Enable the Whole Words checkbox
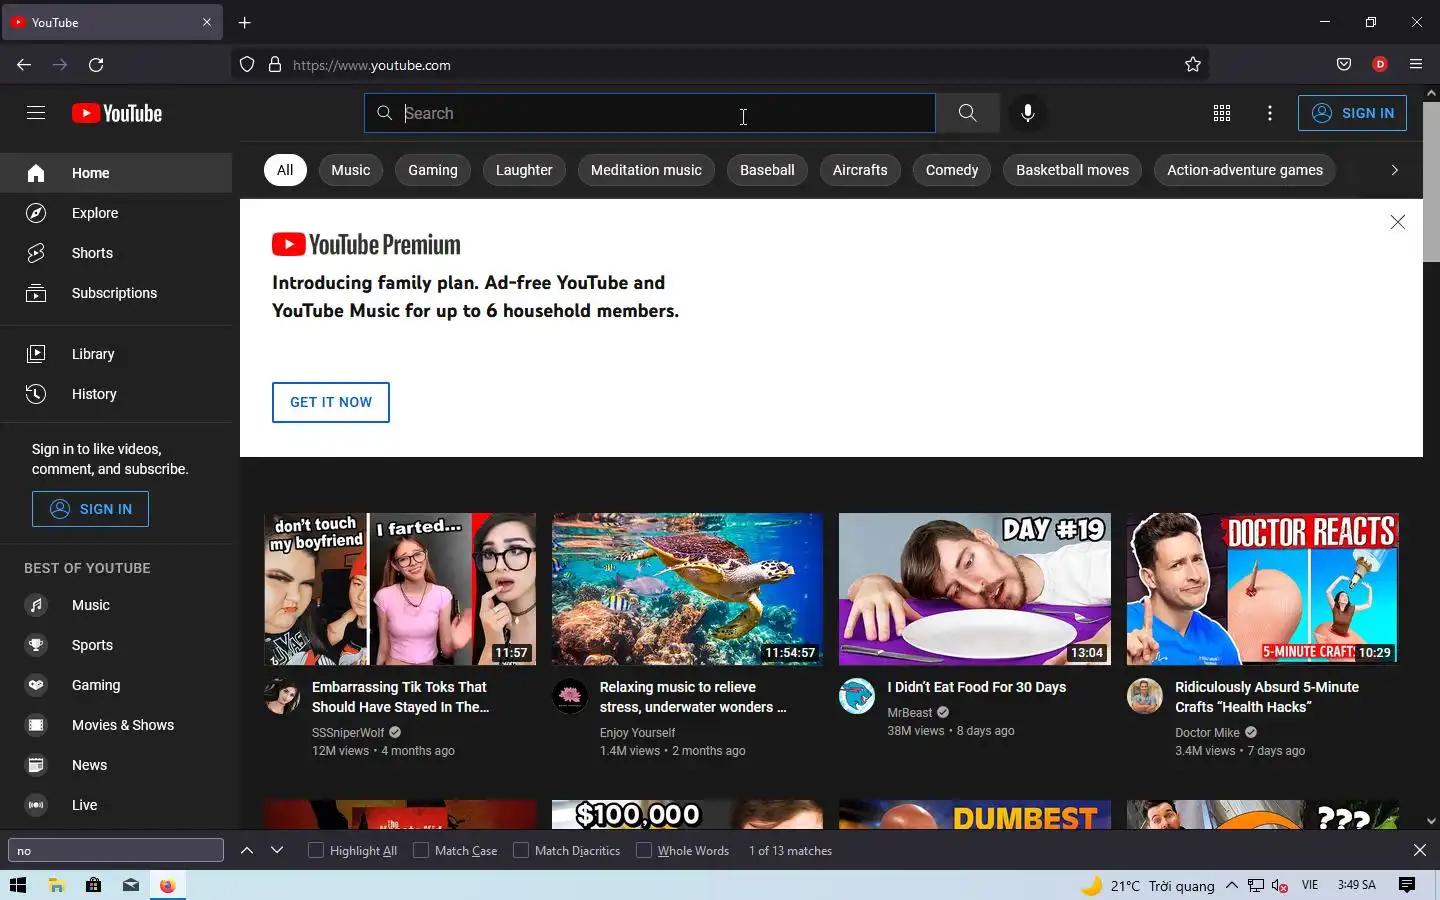The width and height of the screenshot is (1440, 900). [x=644, y=851]
